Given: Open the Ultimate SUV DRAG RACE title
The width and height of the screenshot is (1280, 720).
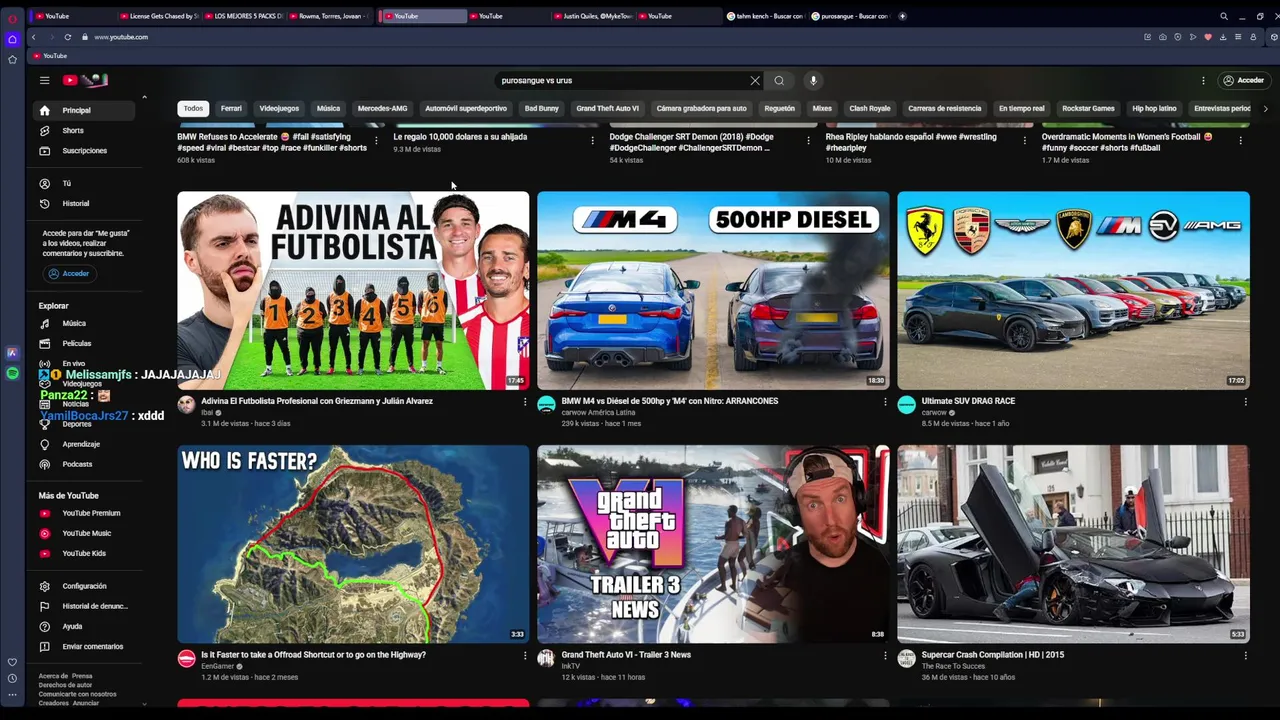Looking at the screenshot, I should click(x=968, y=401).
